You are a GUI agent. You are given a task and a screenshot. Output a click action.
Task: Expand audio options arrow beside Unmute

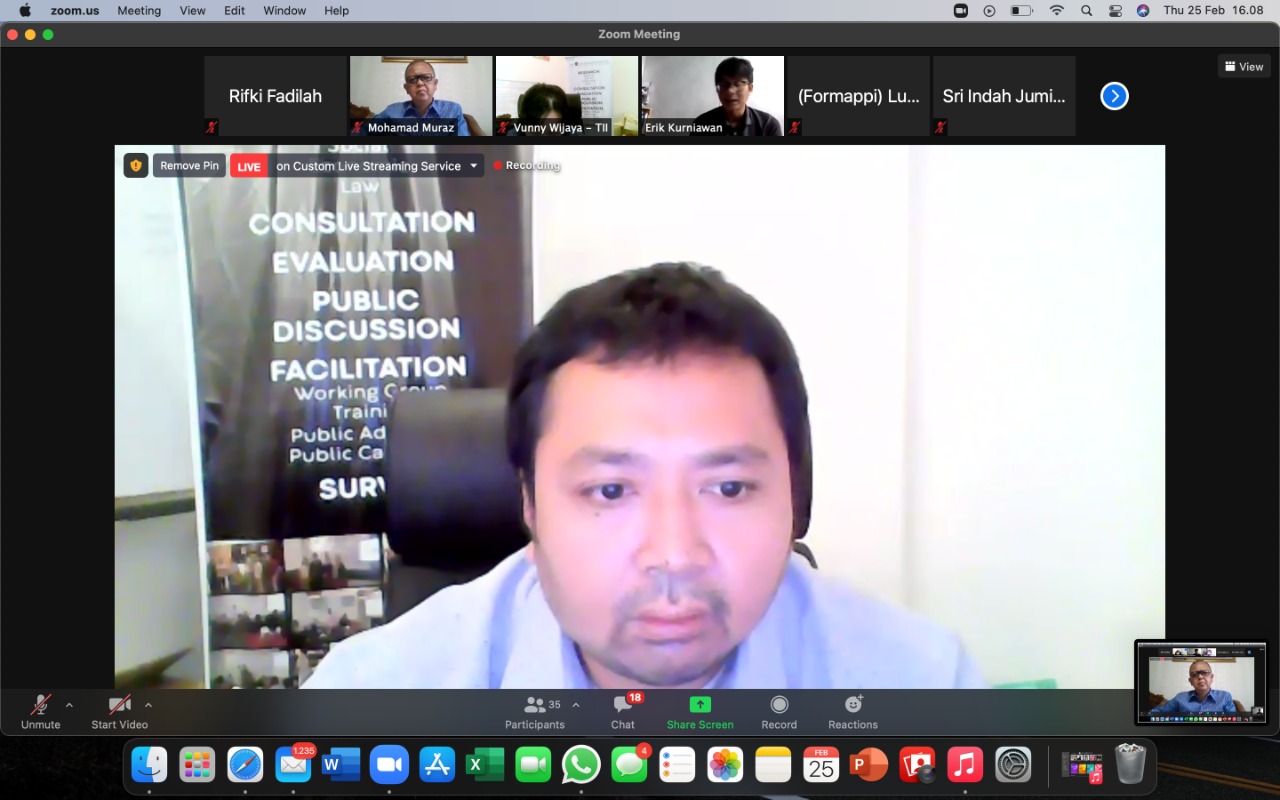(69, 705)
